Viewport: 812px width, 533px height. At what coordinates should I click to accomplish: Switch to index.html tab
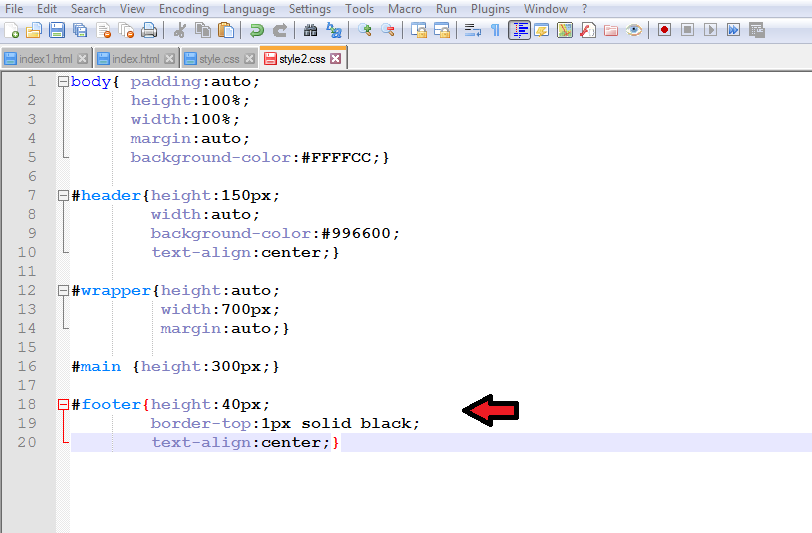[x=136, y=59]
